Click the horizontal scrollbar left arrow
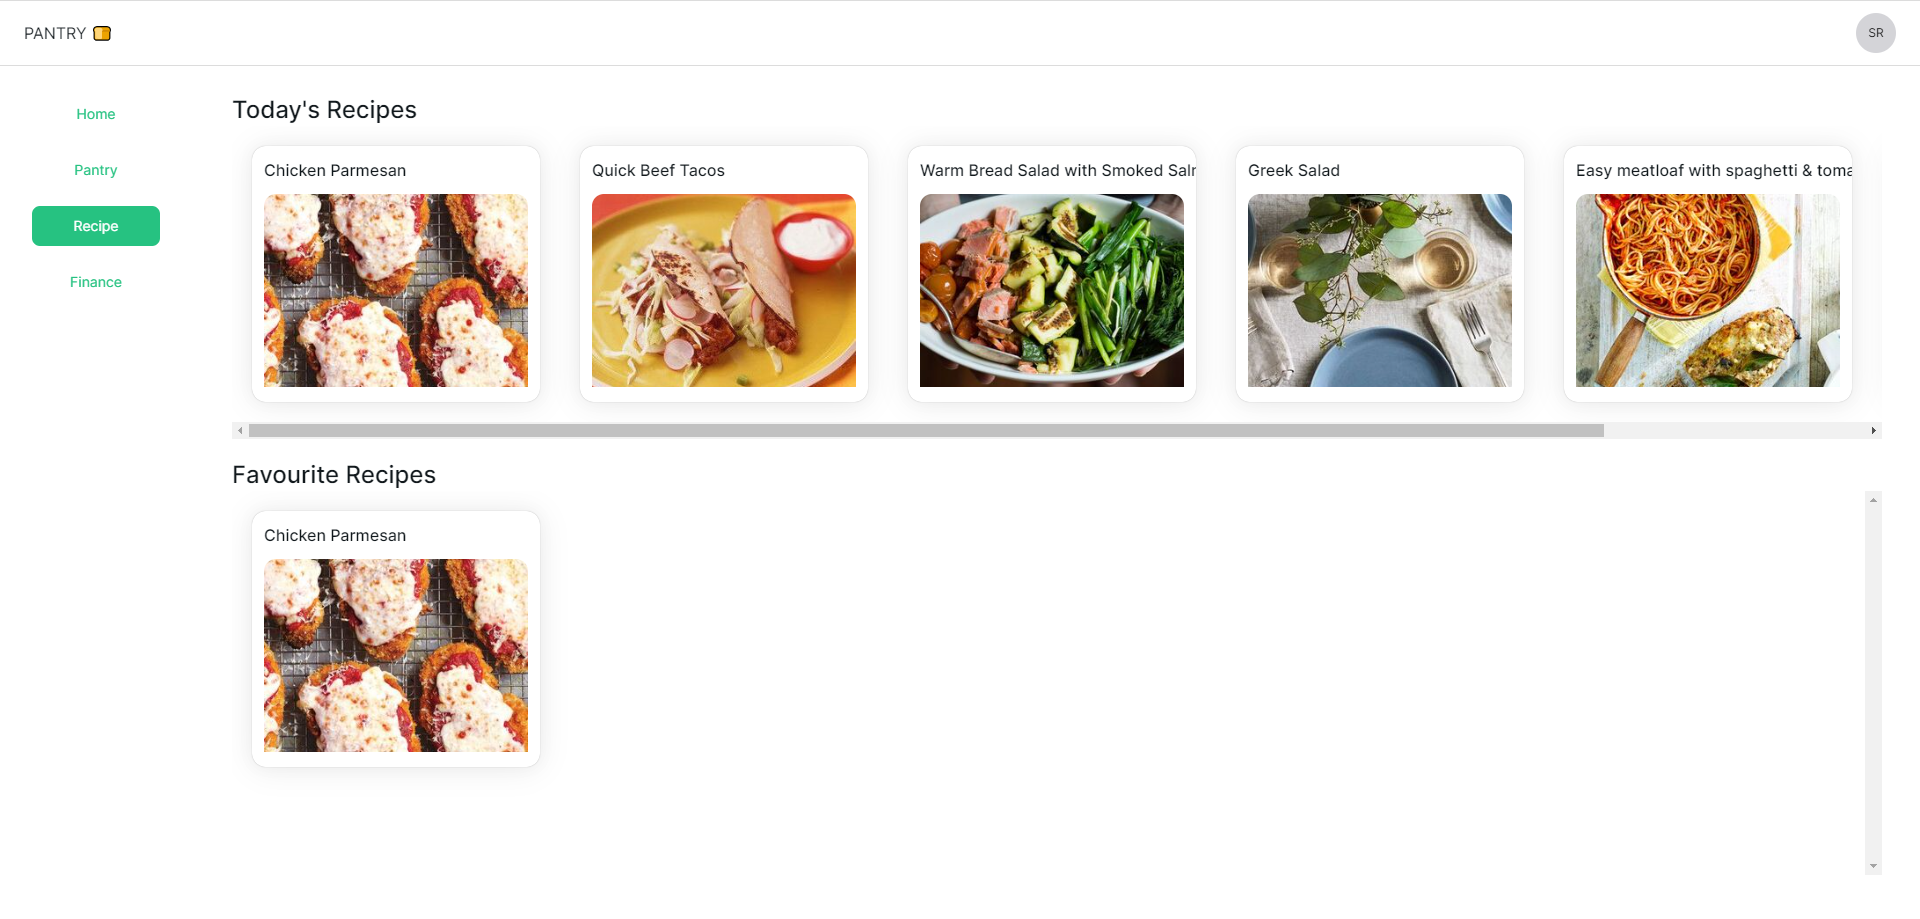Screen dimensions: 1920x919 (240, 431)
